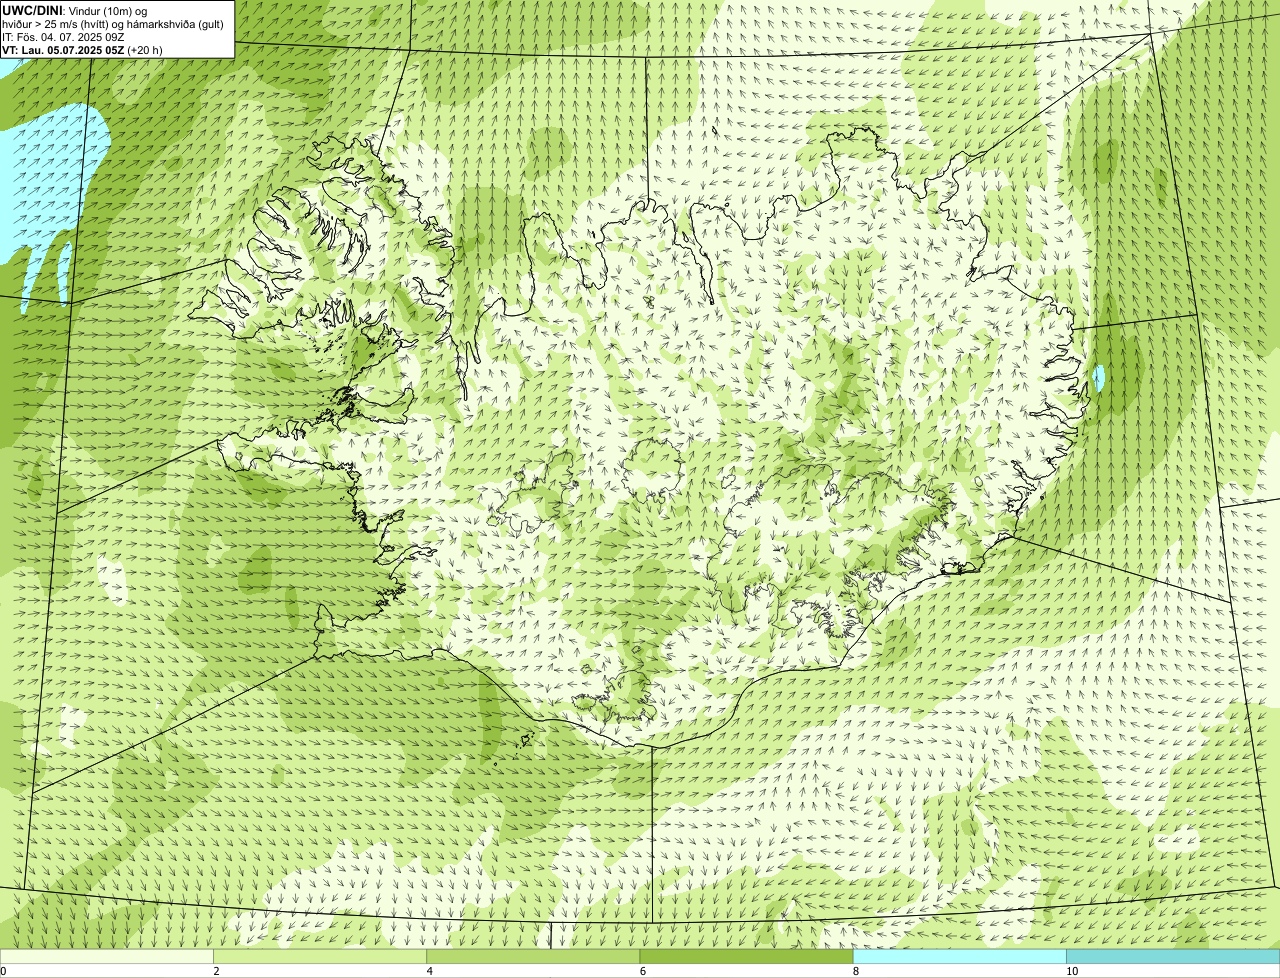The width and height of the screenshot is (1280, 978).
Task: Click the 8–10 m/s cyan legend swatch
Action: tap(959, 957)
